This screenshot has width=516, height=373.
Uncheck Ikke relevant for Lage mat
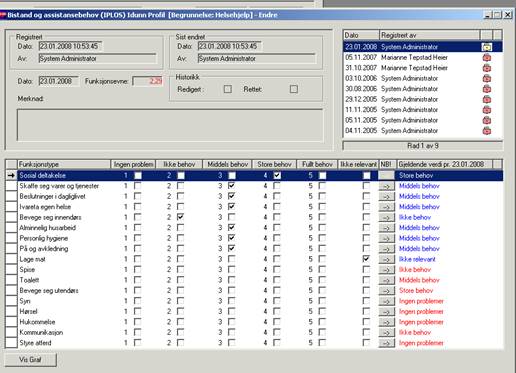(x=366, y=259)
